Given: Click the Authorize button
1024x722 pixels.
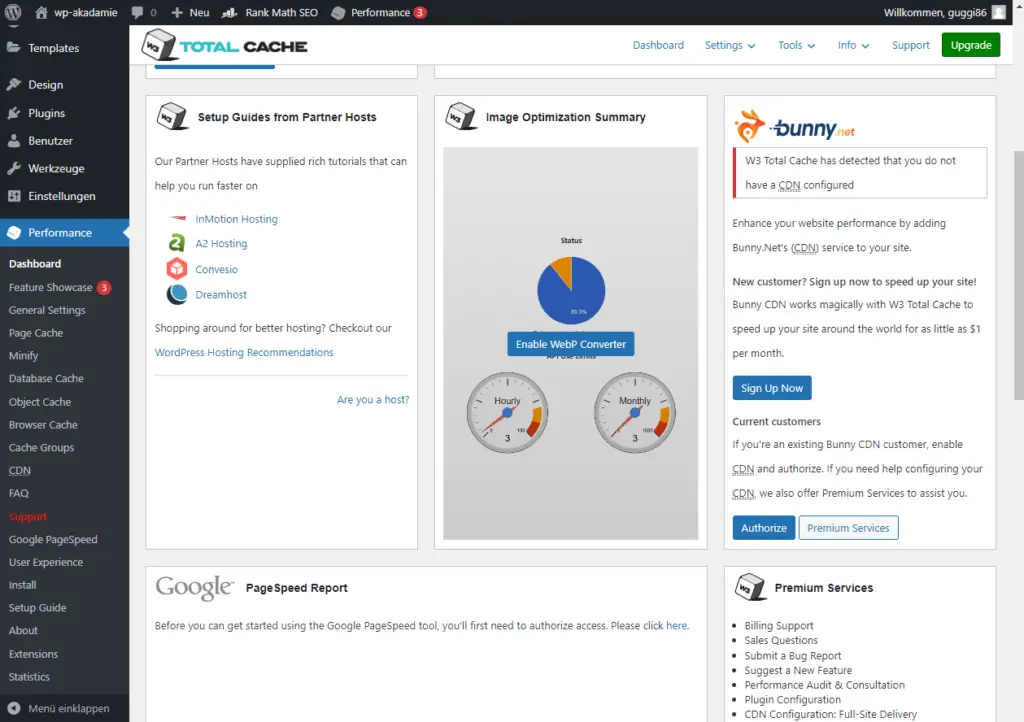Looking at the screenshot, I should tap(763, 527).
